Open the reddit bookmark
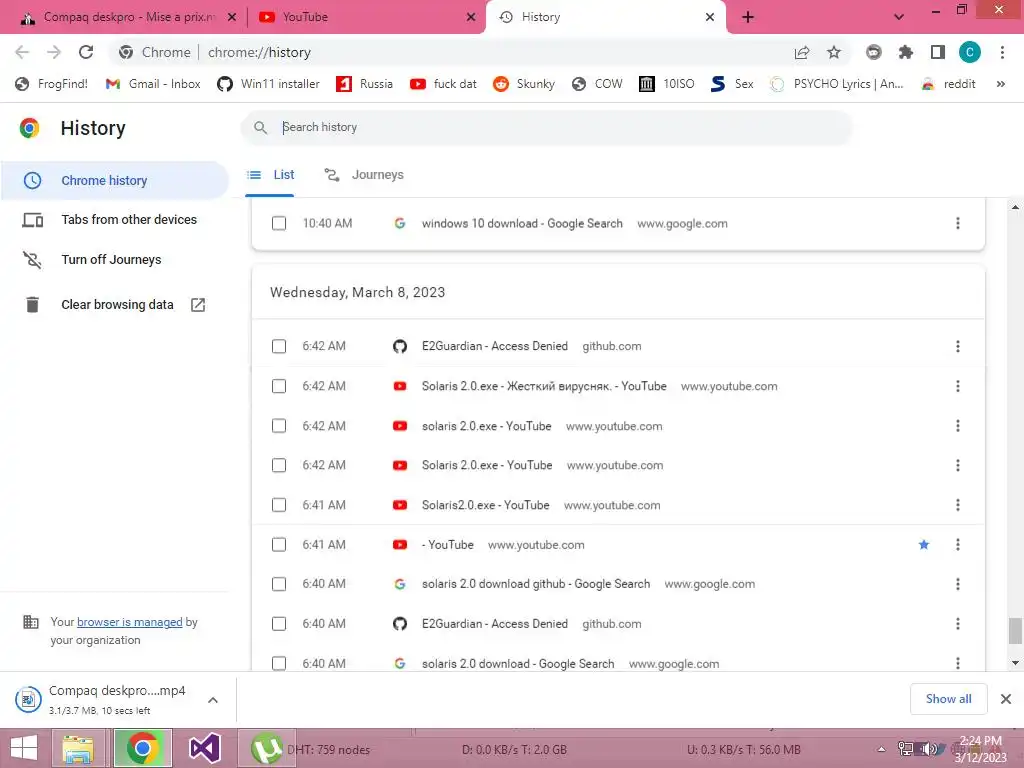 [x=948, y=84]
